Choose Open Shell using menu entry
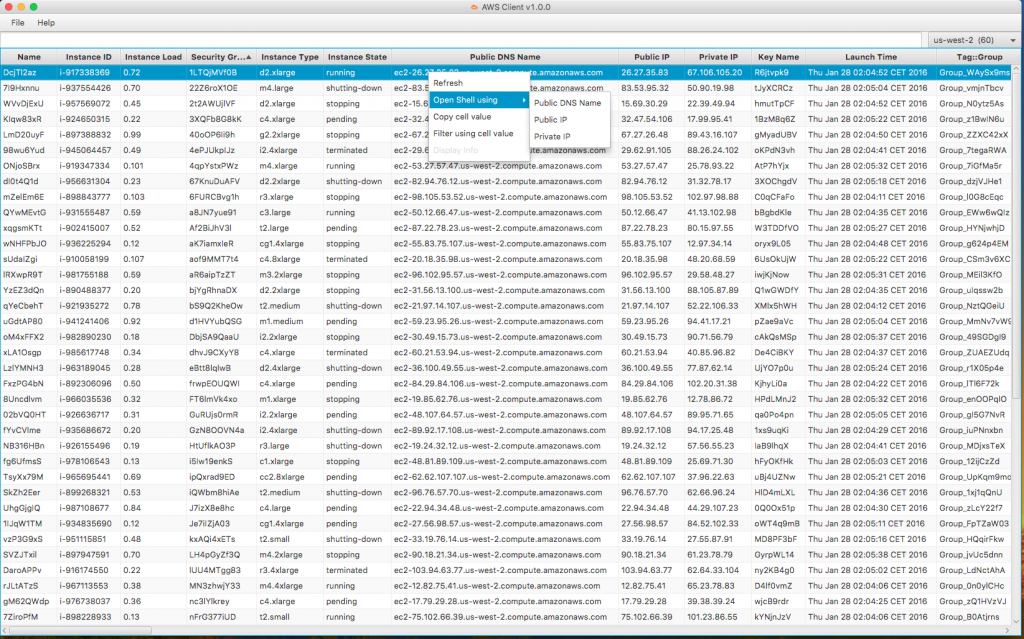Image resolution: width=1024 pixels, height=639 pixels. coord(479,100)
